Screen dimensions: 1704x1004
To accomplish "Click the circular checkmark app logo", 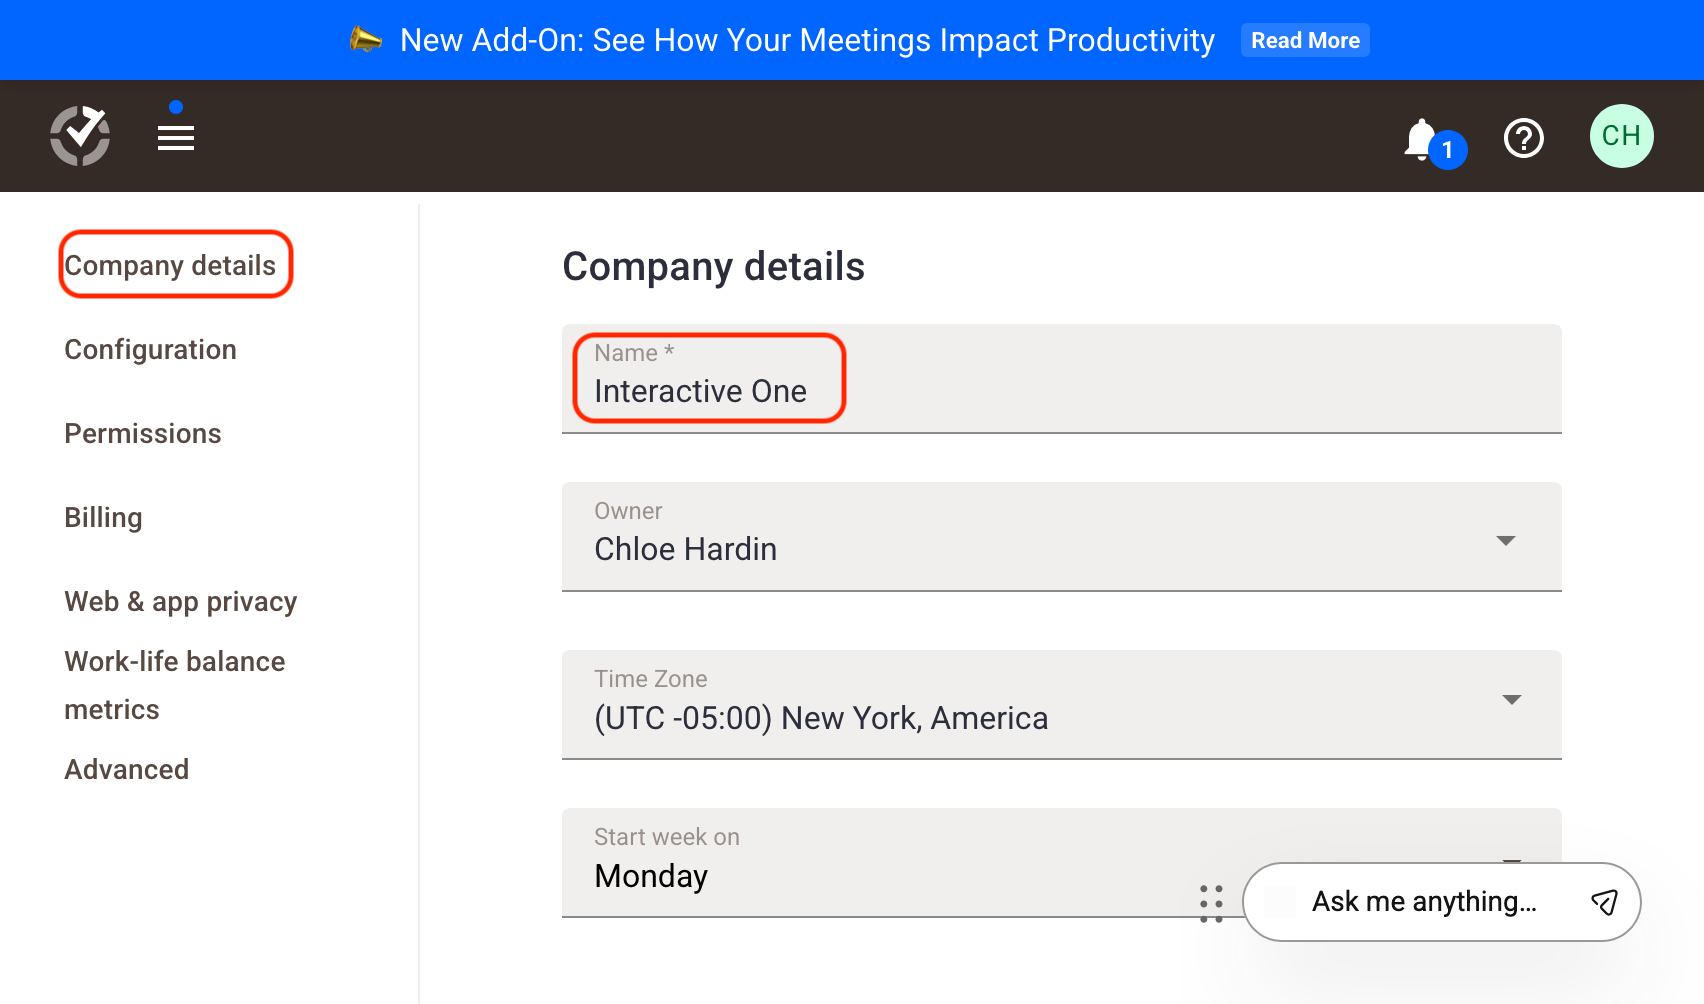I will [79, 135].
